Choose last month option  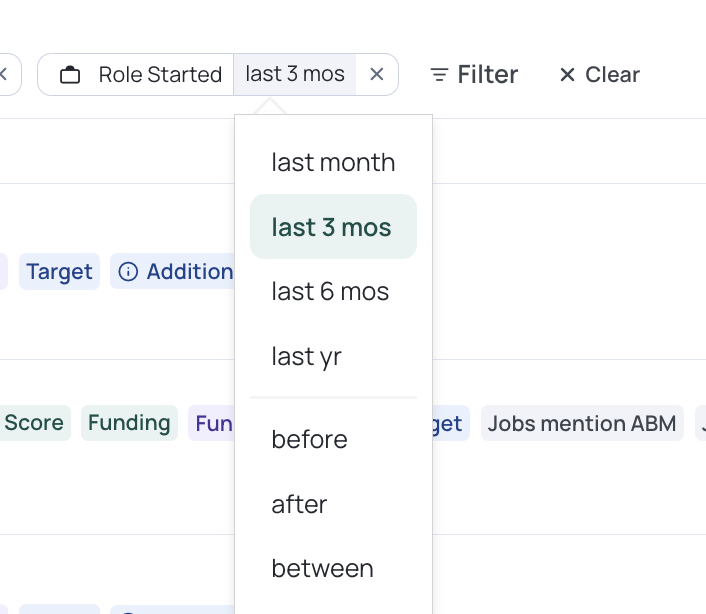click(333, 162)
